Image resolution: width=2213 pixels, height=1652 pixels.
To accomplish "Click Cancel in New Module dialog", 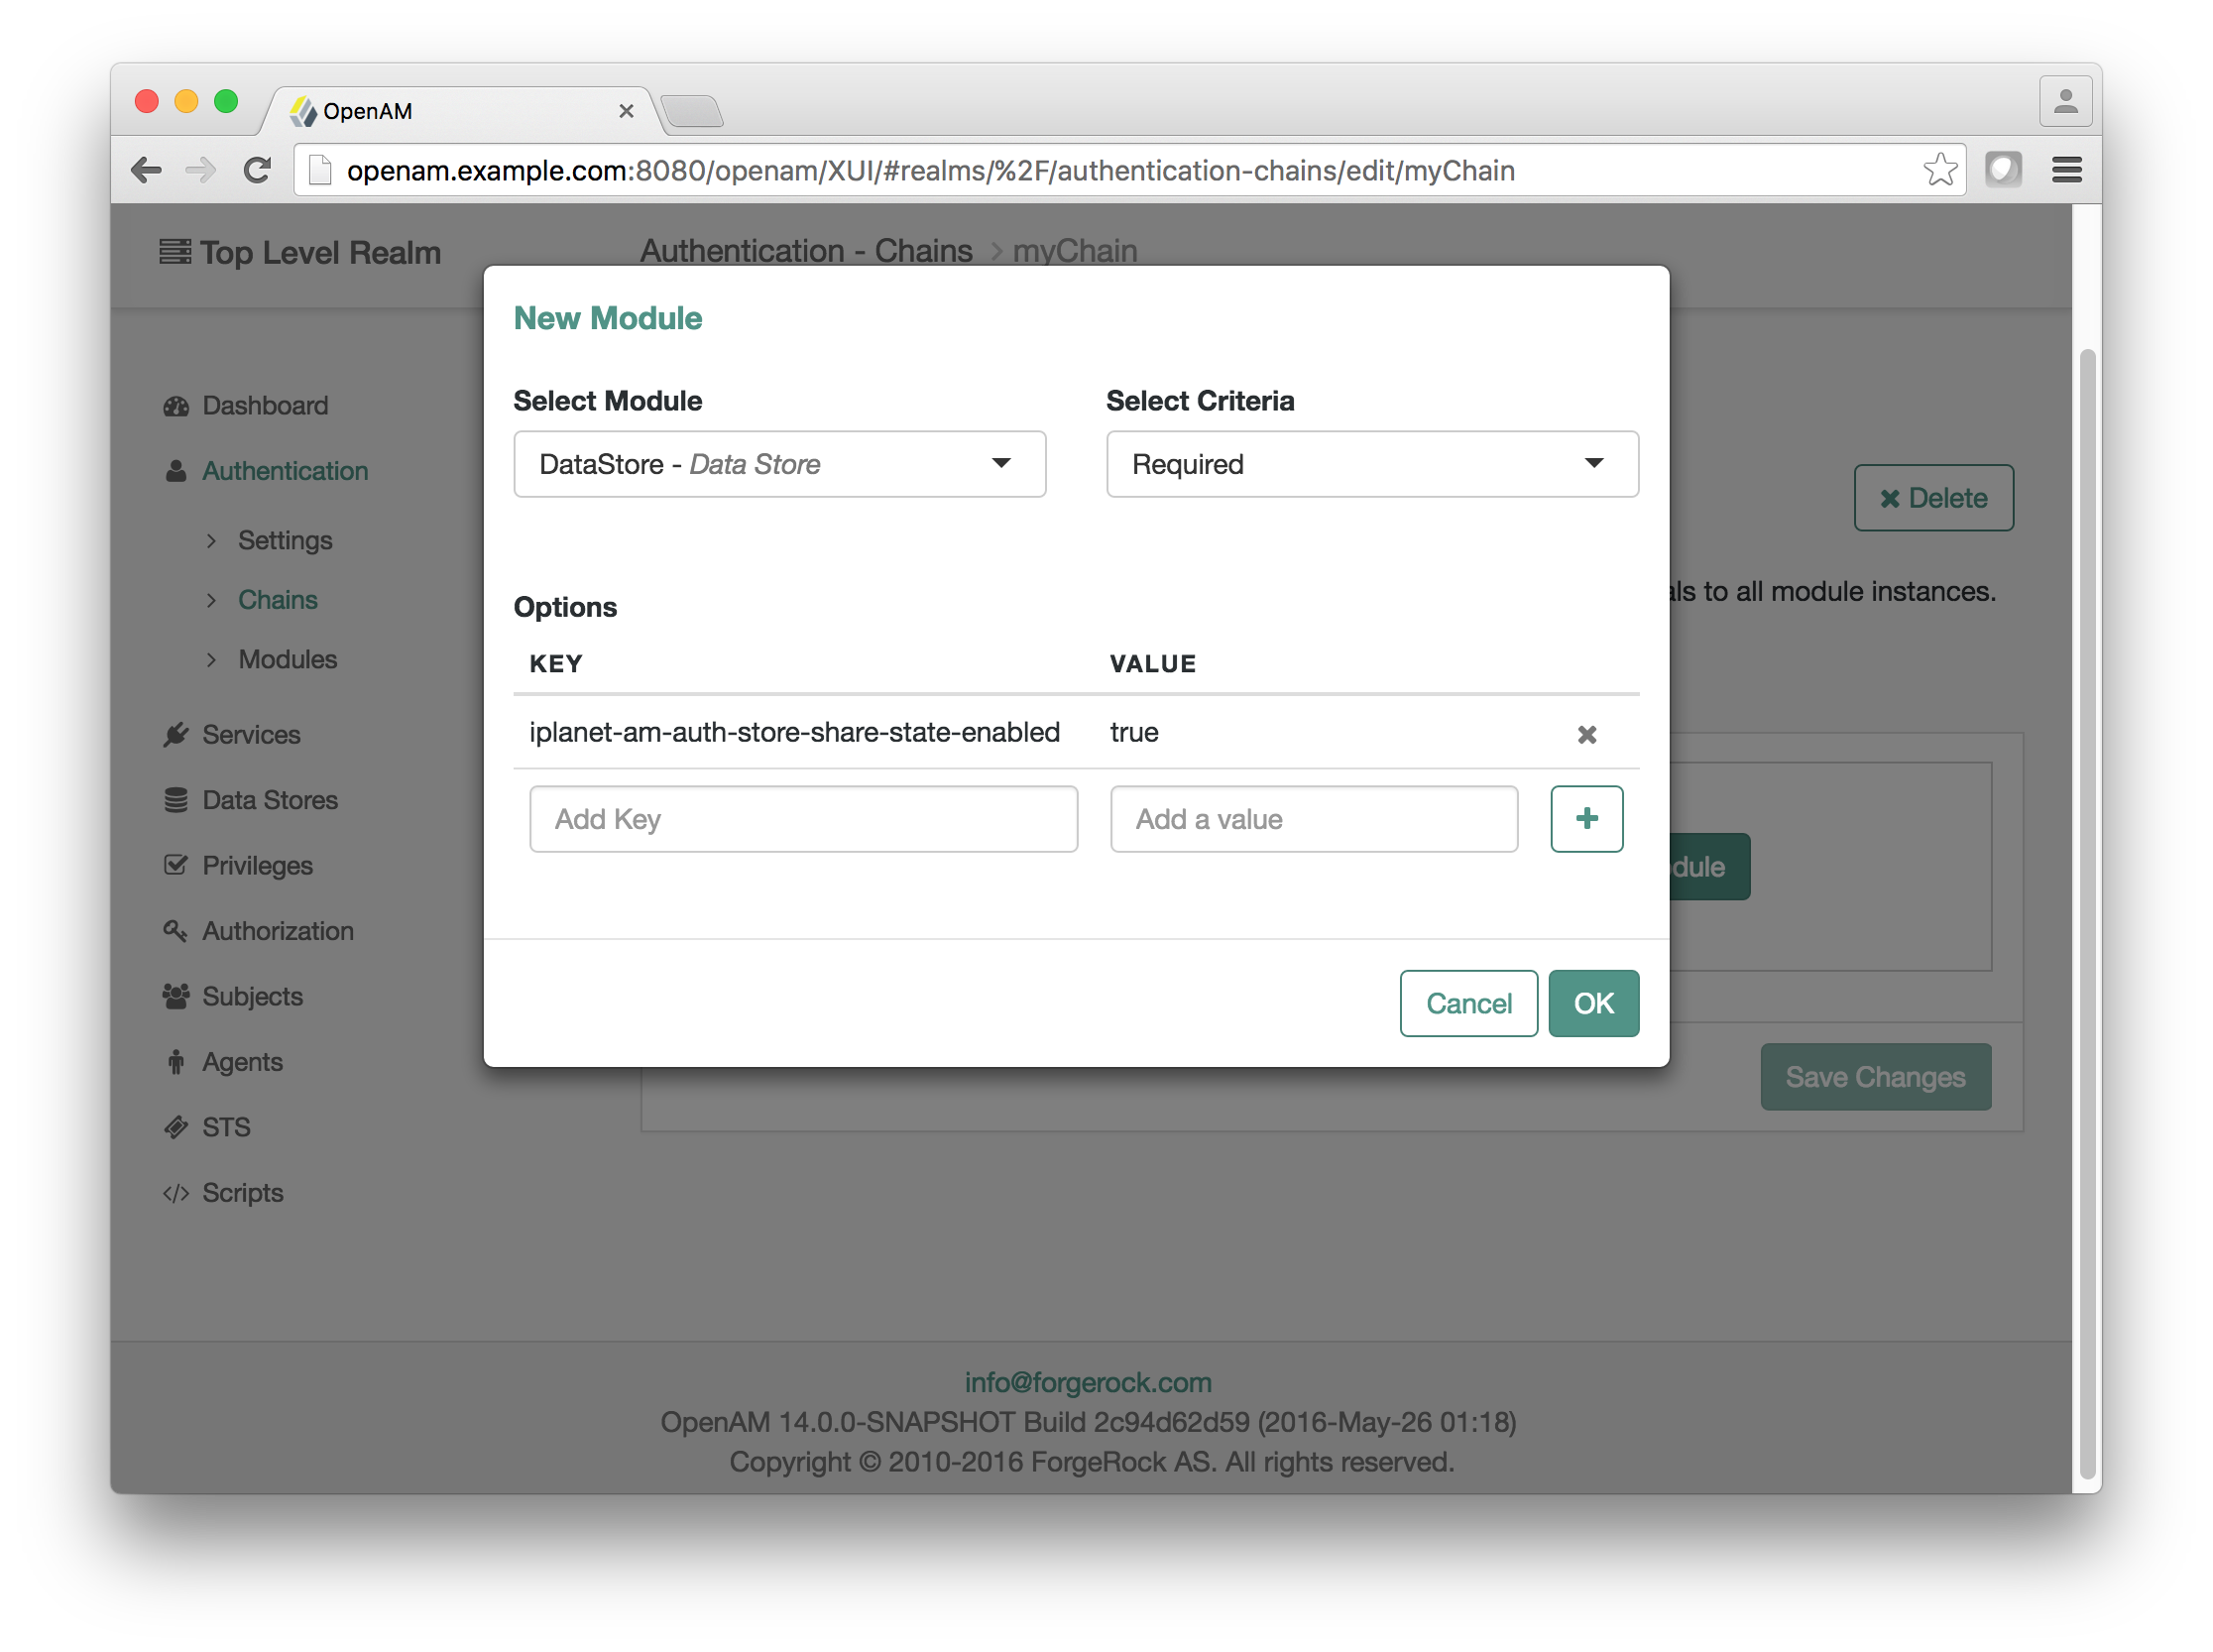I will pyautogui.click(x=1467, y=1003).
